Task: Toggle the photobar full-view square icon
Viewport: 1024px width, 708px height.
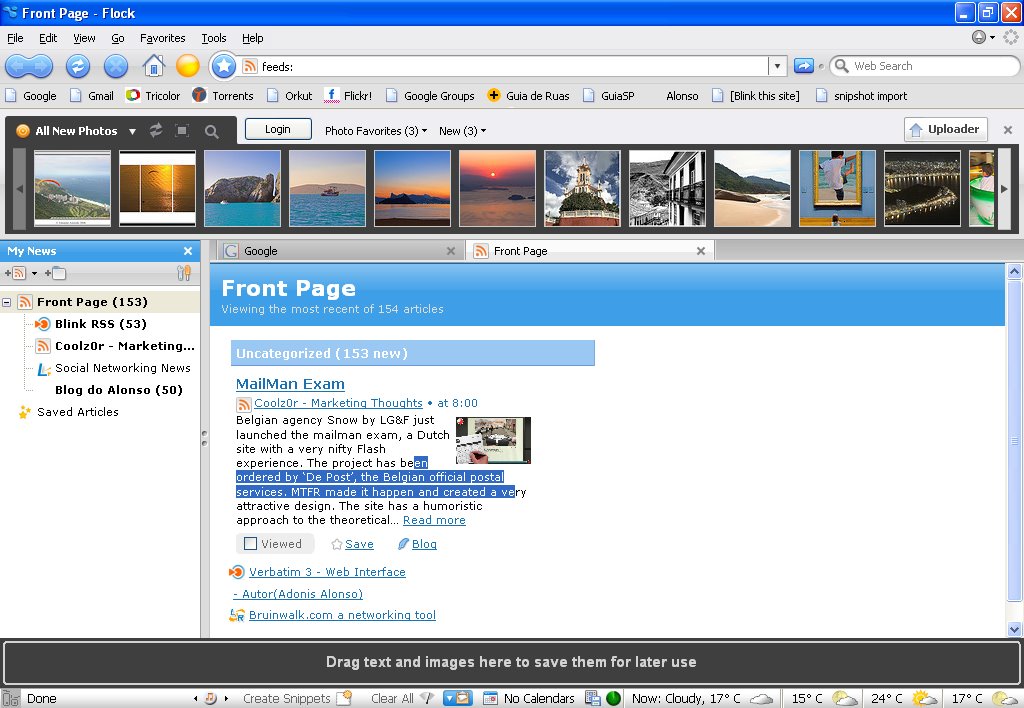Action: [x=182, y=131]
